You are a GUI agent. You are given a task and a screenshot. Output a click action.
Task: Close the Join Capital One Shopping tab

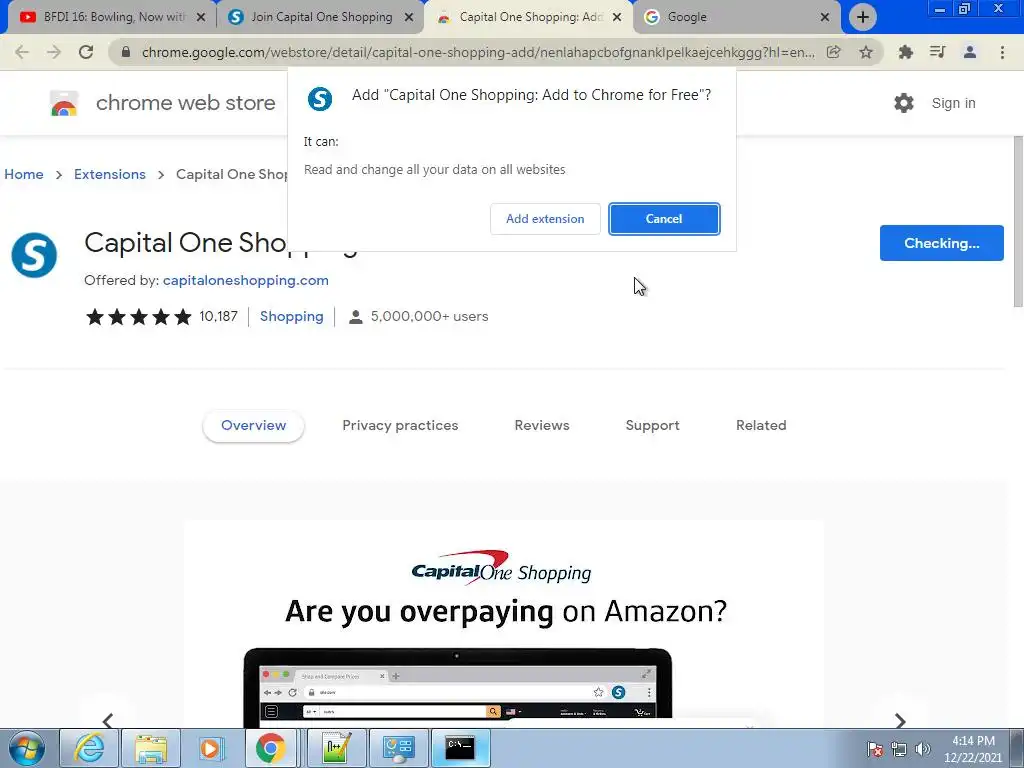point(409,18)
